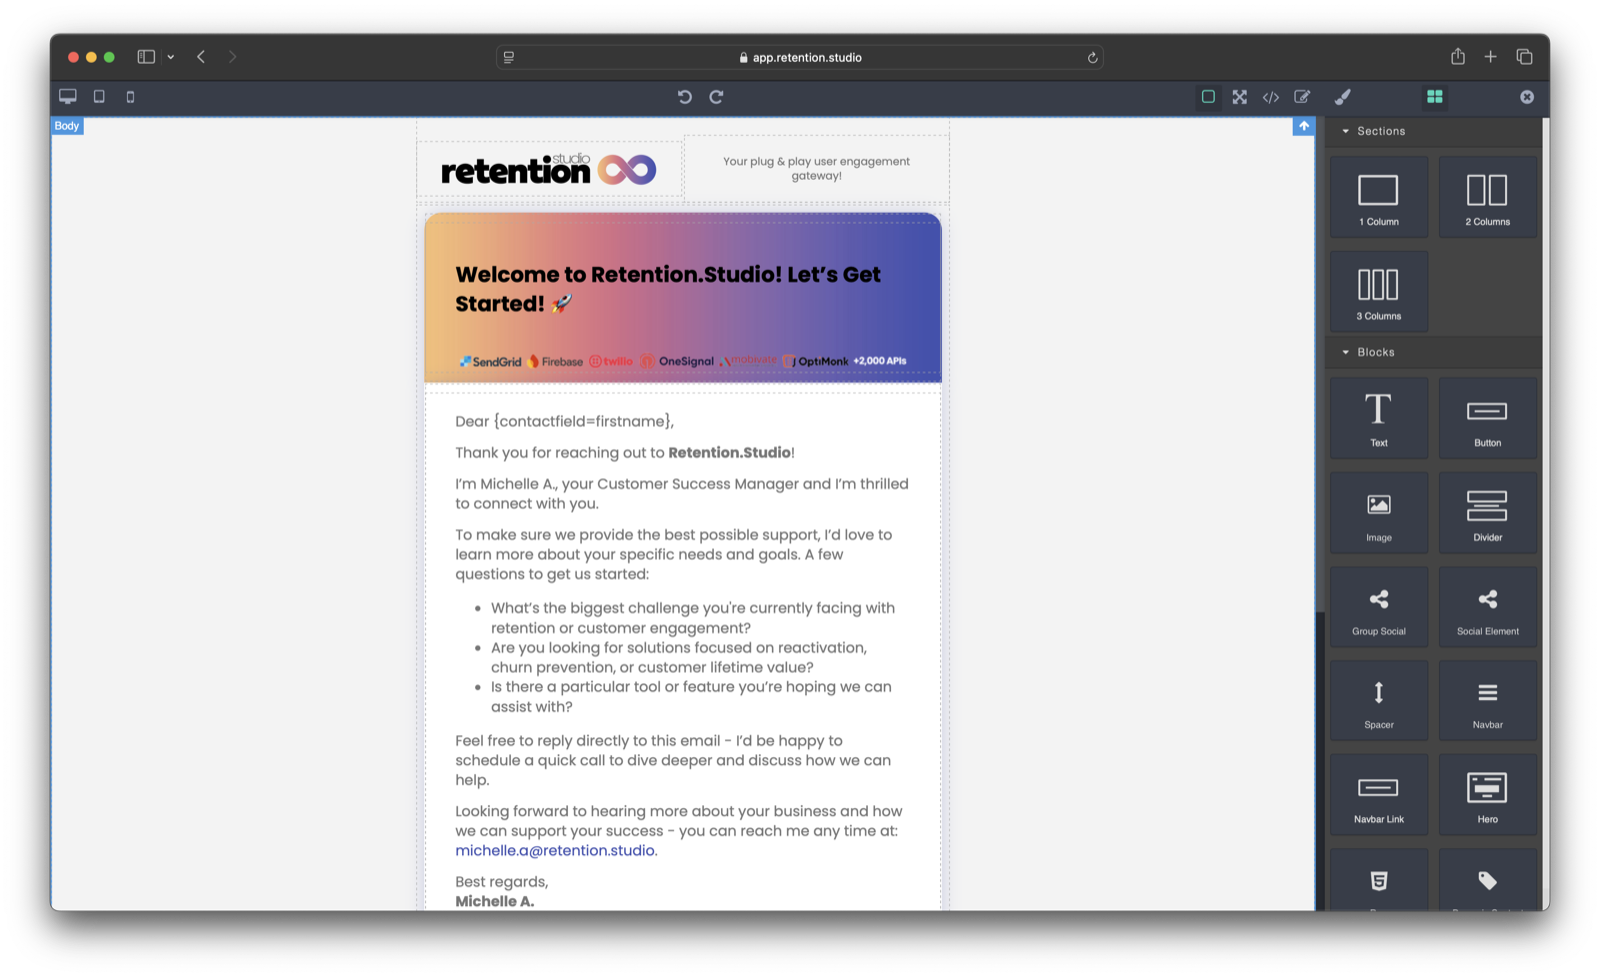Select the tag icon block
1600x977 pixels.
point(1488,880)
